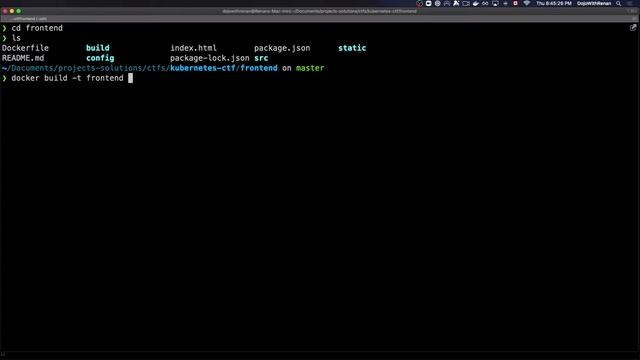The width and height of the screenshot is (640, 360).
Task: Click the green fullscreen window button
Action: [18, 11]
